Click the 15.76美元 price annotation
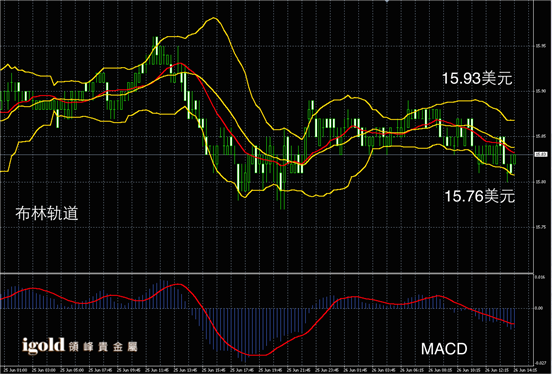Image resolution: width=552 pixels, height=374 pixels. click(x=479, y=196)
